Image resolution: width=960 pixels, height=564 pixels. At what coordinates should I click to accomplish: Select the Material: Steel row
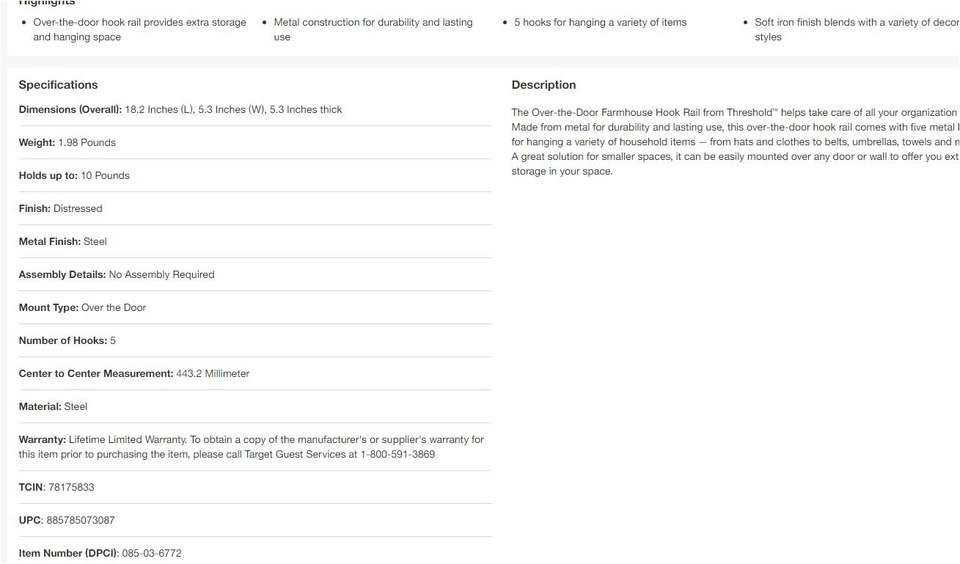pyautogui.click(x=53, y=407)
